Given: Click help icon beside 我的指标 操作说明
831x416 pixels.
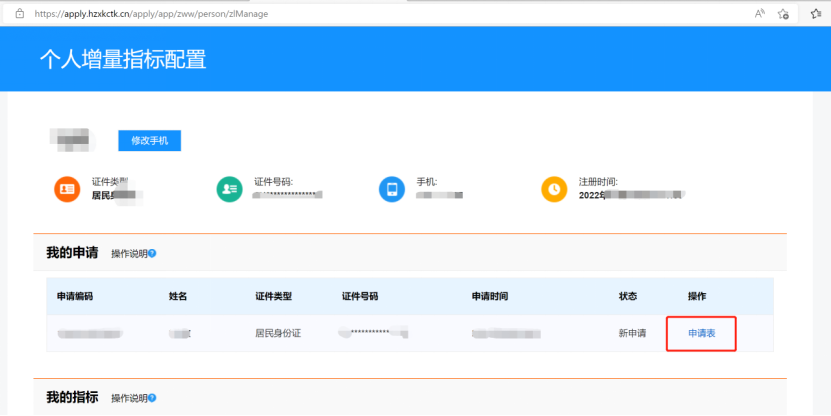Looking at the screenshot, I should point(152,398).
